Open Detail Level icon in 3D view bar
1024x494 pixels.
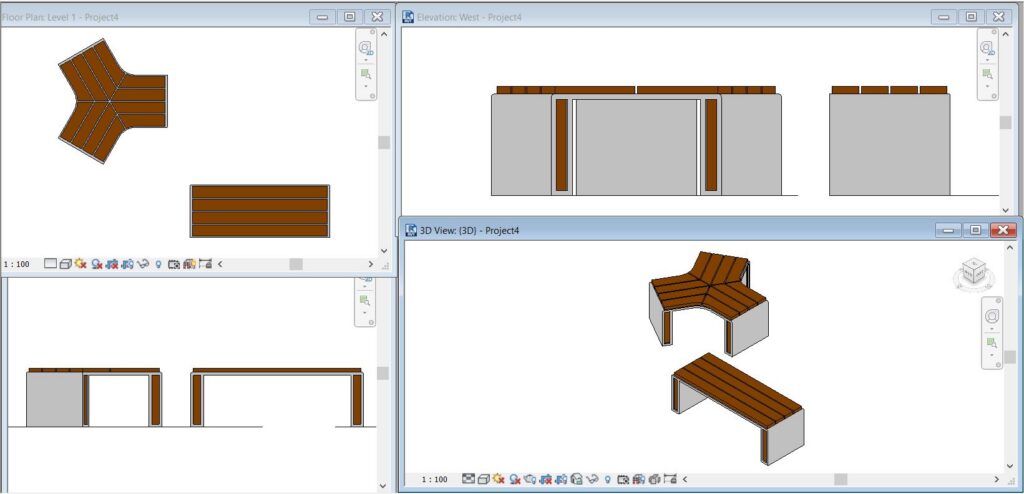tap(468, 479)
